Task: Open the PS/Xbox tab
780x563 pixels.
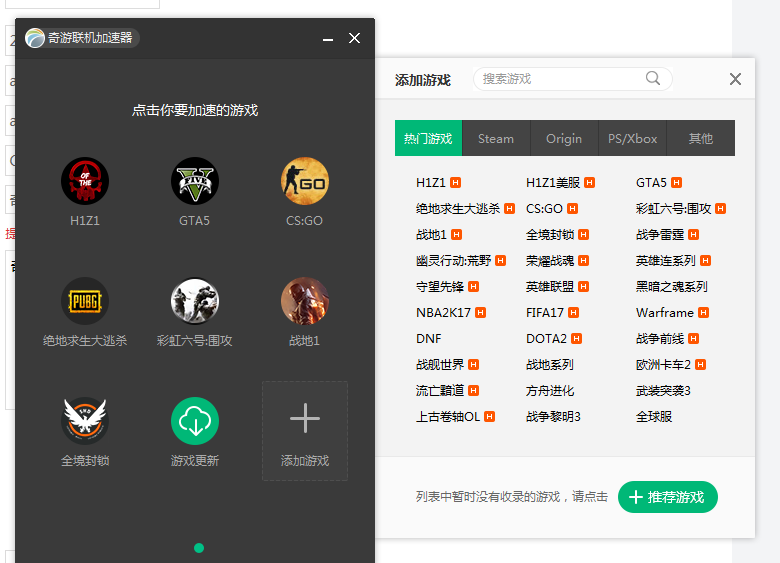Action: (632, 138)
